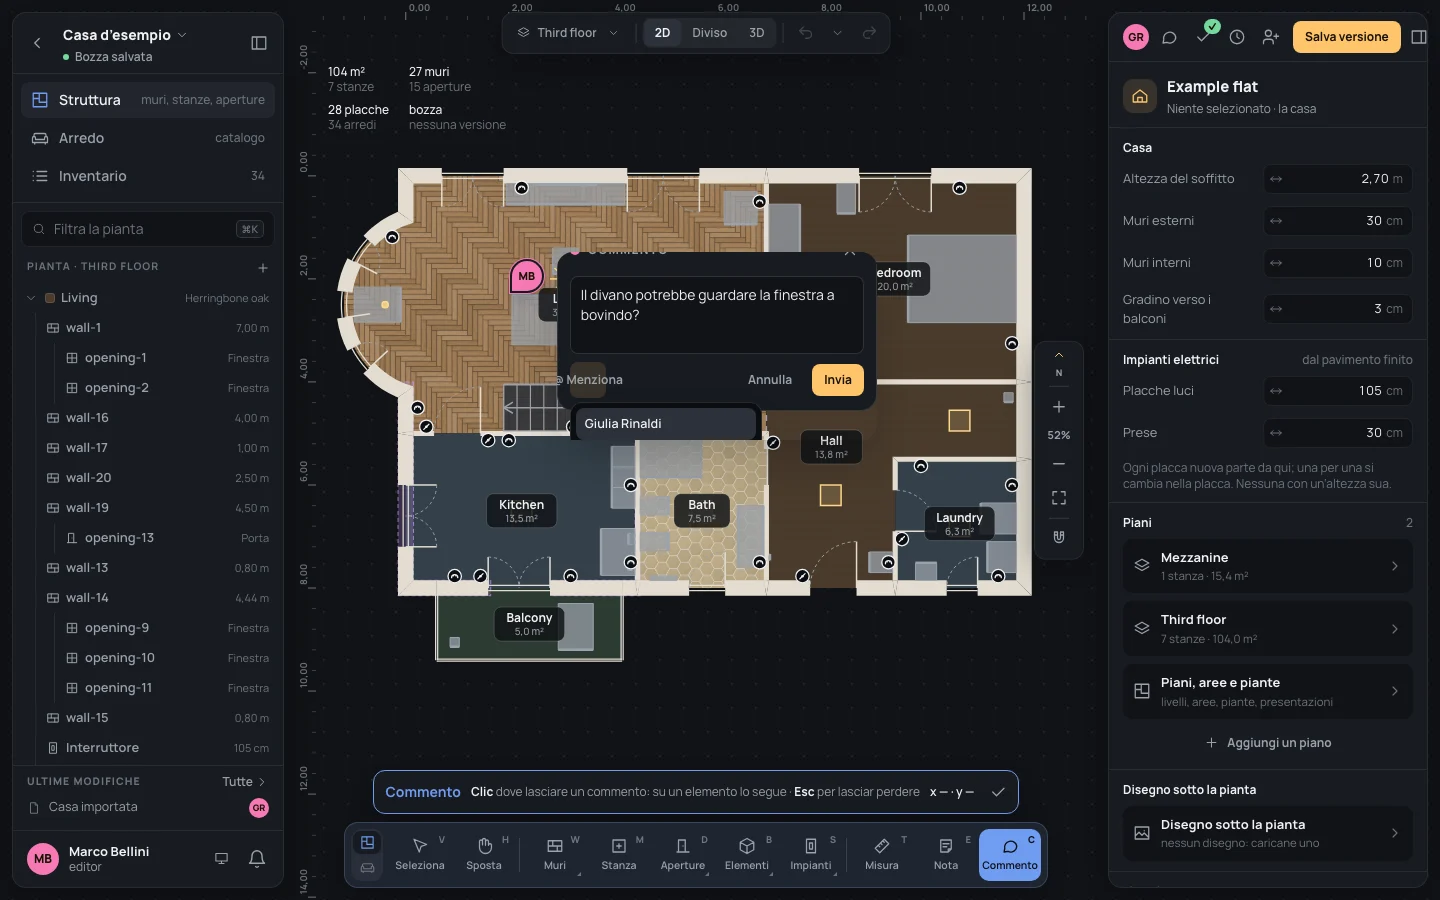Open the Elementi tool
Image resolution: width=1440 pixels, height=900 pixels.
747,854
